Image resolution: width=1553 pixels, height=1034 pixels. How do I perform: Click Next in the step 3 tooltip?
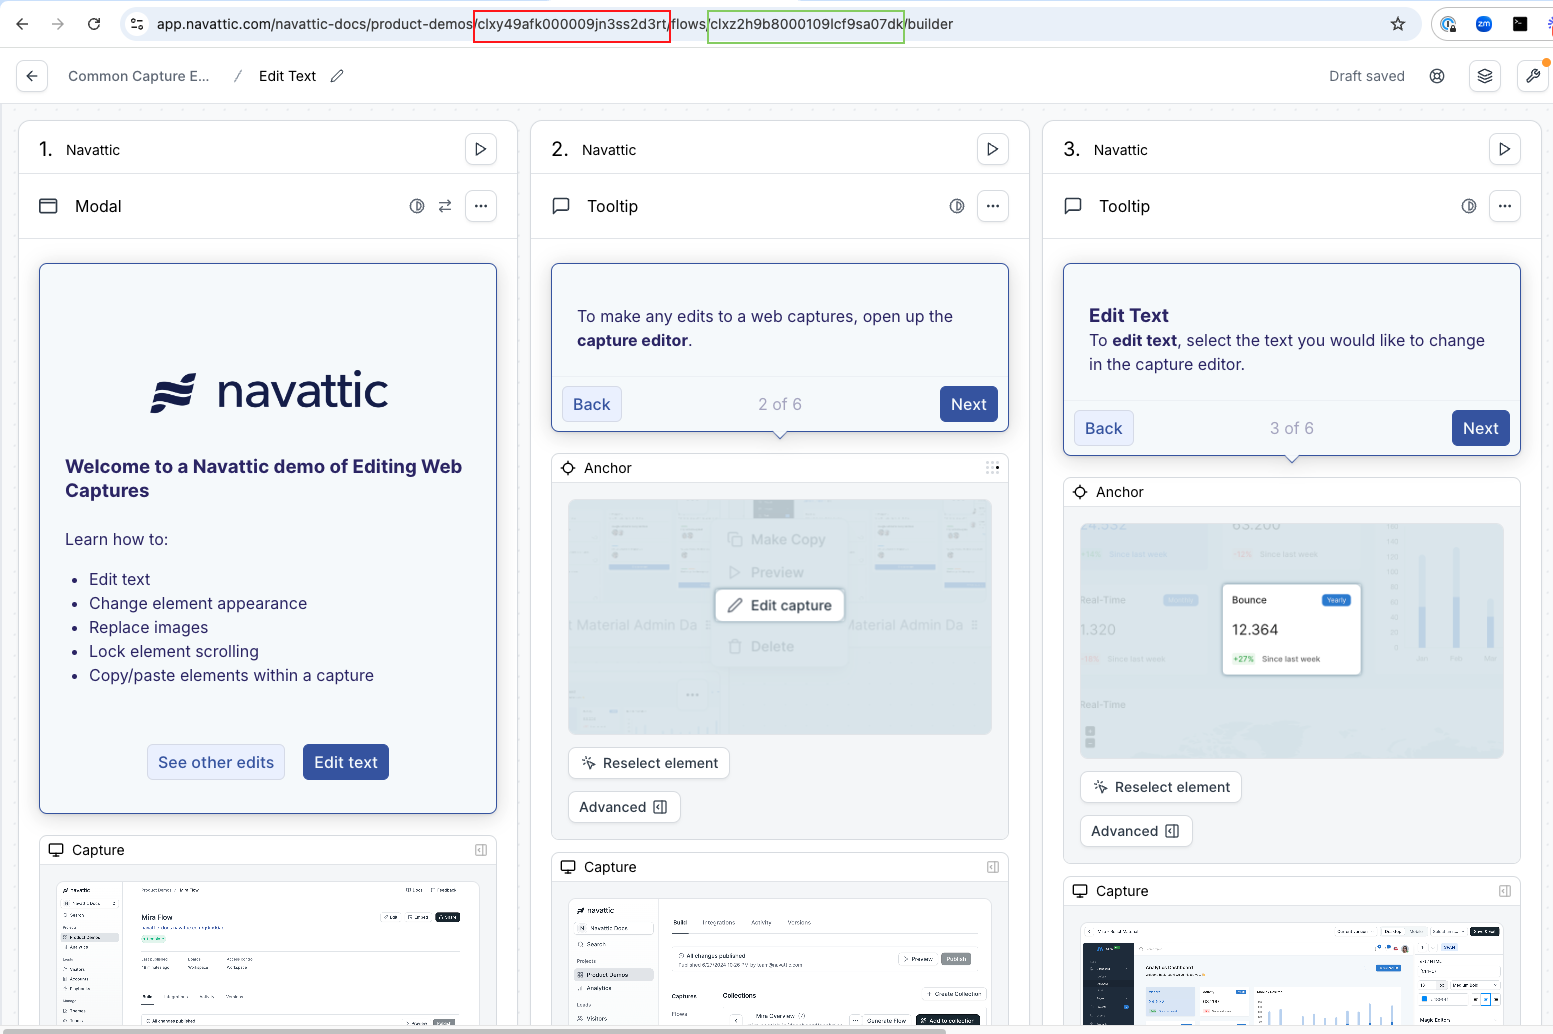tap(1481, 428)
